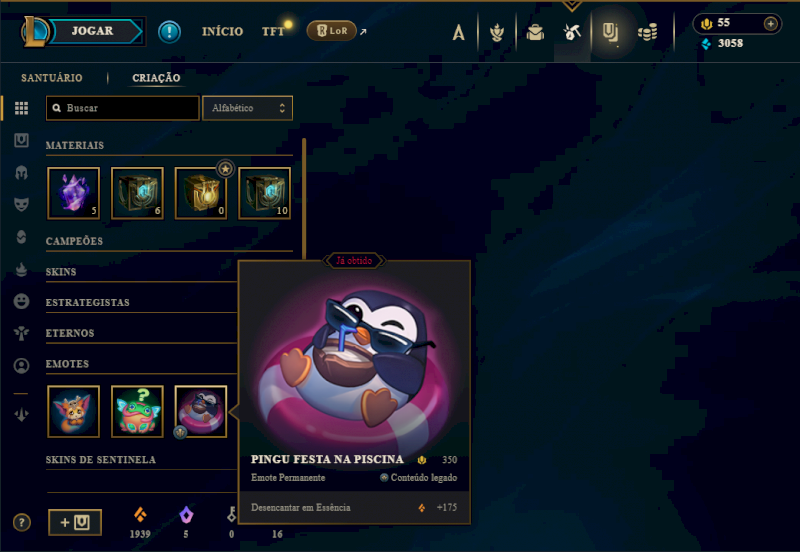This screenshot has height=552, width=800.
Task: Switch to the Santuário tab
Action: (x=52, y=78)
